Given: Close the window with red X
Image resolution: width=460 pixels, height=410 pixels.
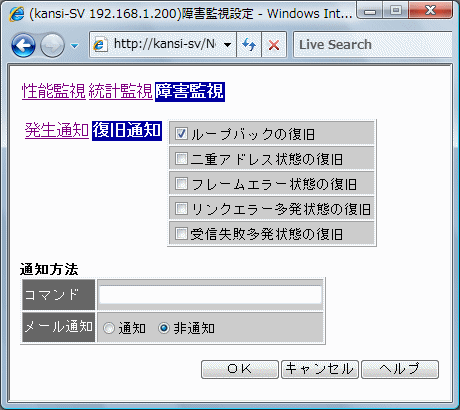Looking at the screenshot, I should [430, 10].
